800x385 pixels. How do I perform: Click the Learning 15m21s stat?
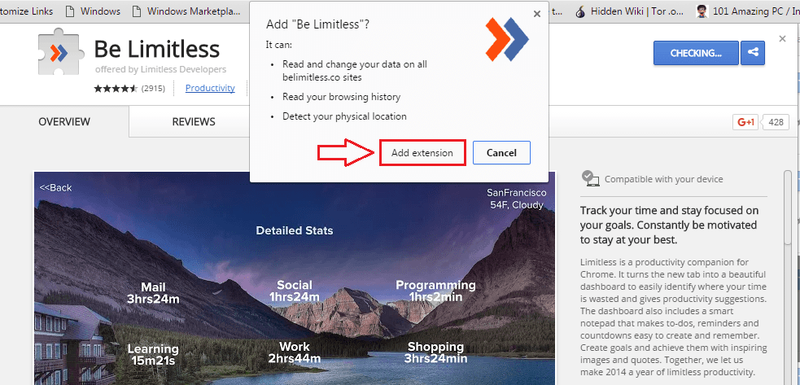point(153,355)
